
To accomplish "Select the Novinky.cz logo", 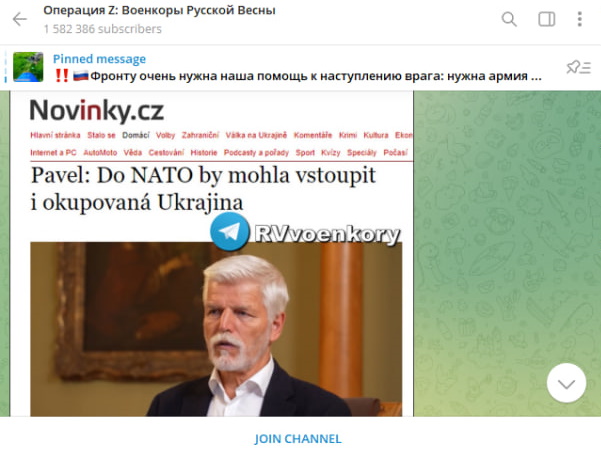I will click(x=97, y=111).
